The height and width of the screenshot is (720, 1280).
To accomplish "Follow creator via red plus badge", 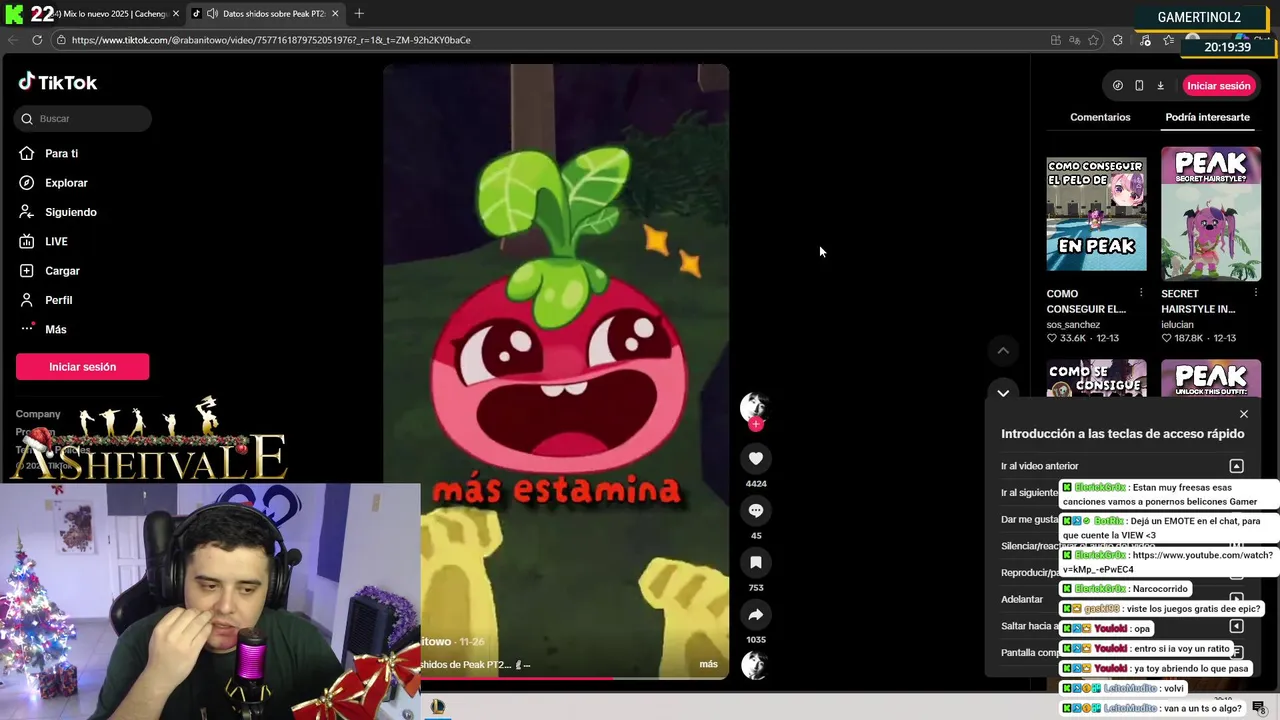I will coord(756,424).
